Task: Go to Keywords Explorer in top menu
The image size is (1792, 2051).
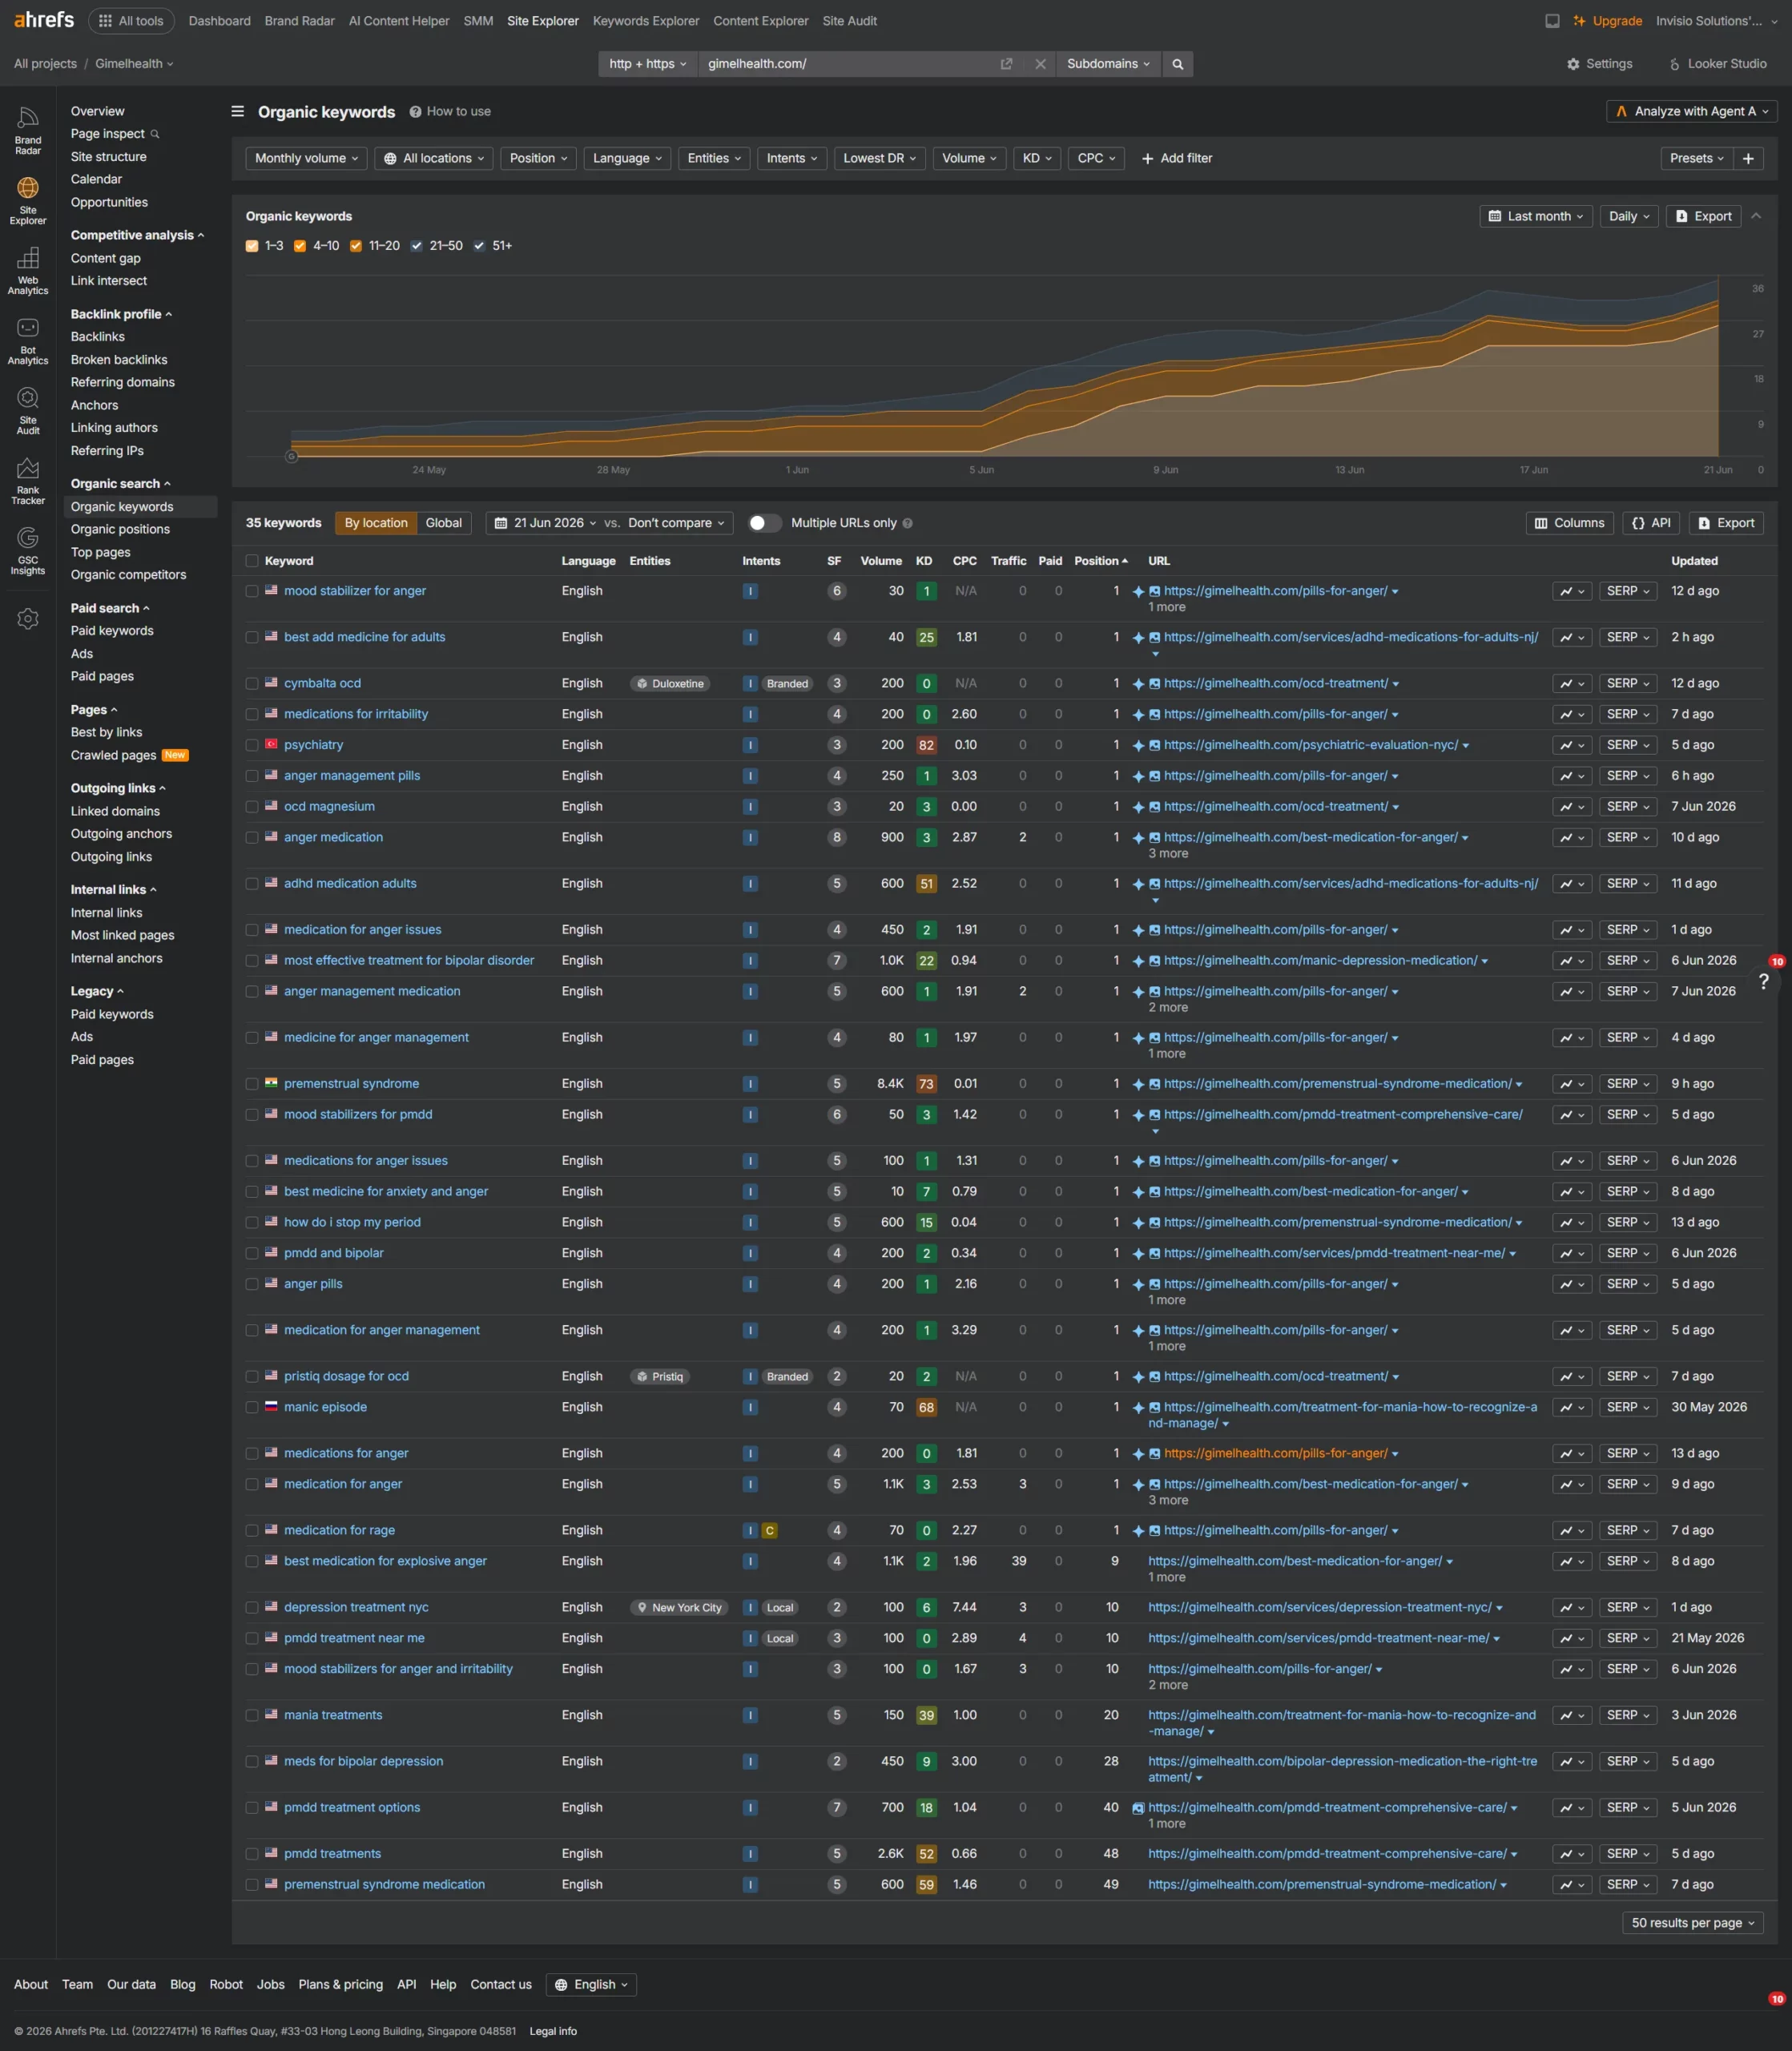Action: pyautogui.click(x=646, y=21)
